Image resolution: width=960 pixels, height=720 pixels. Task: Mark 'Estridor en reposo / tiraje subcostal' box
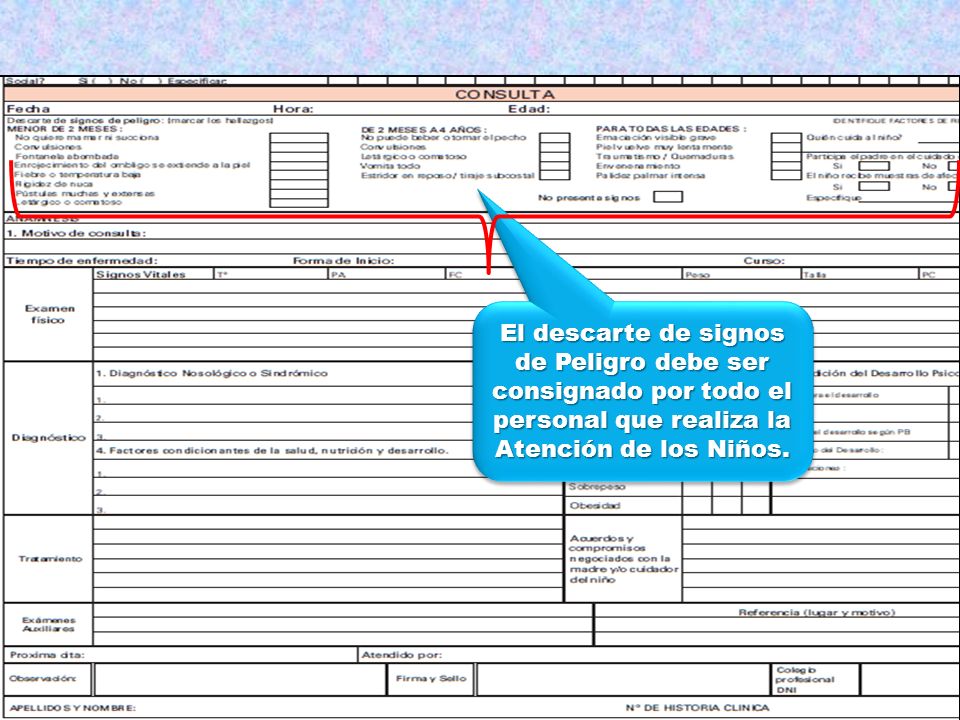555,175
